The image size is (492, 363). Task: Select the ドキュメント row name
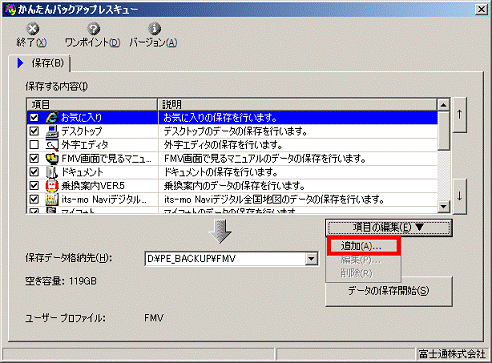(x=82, y=172)
